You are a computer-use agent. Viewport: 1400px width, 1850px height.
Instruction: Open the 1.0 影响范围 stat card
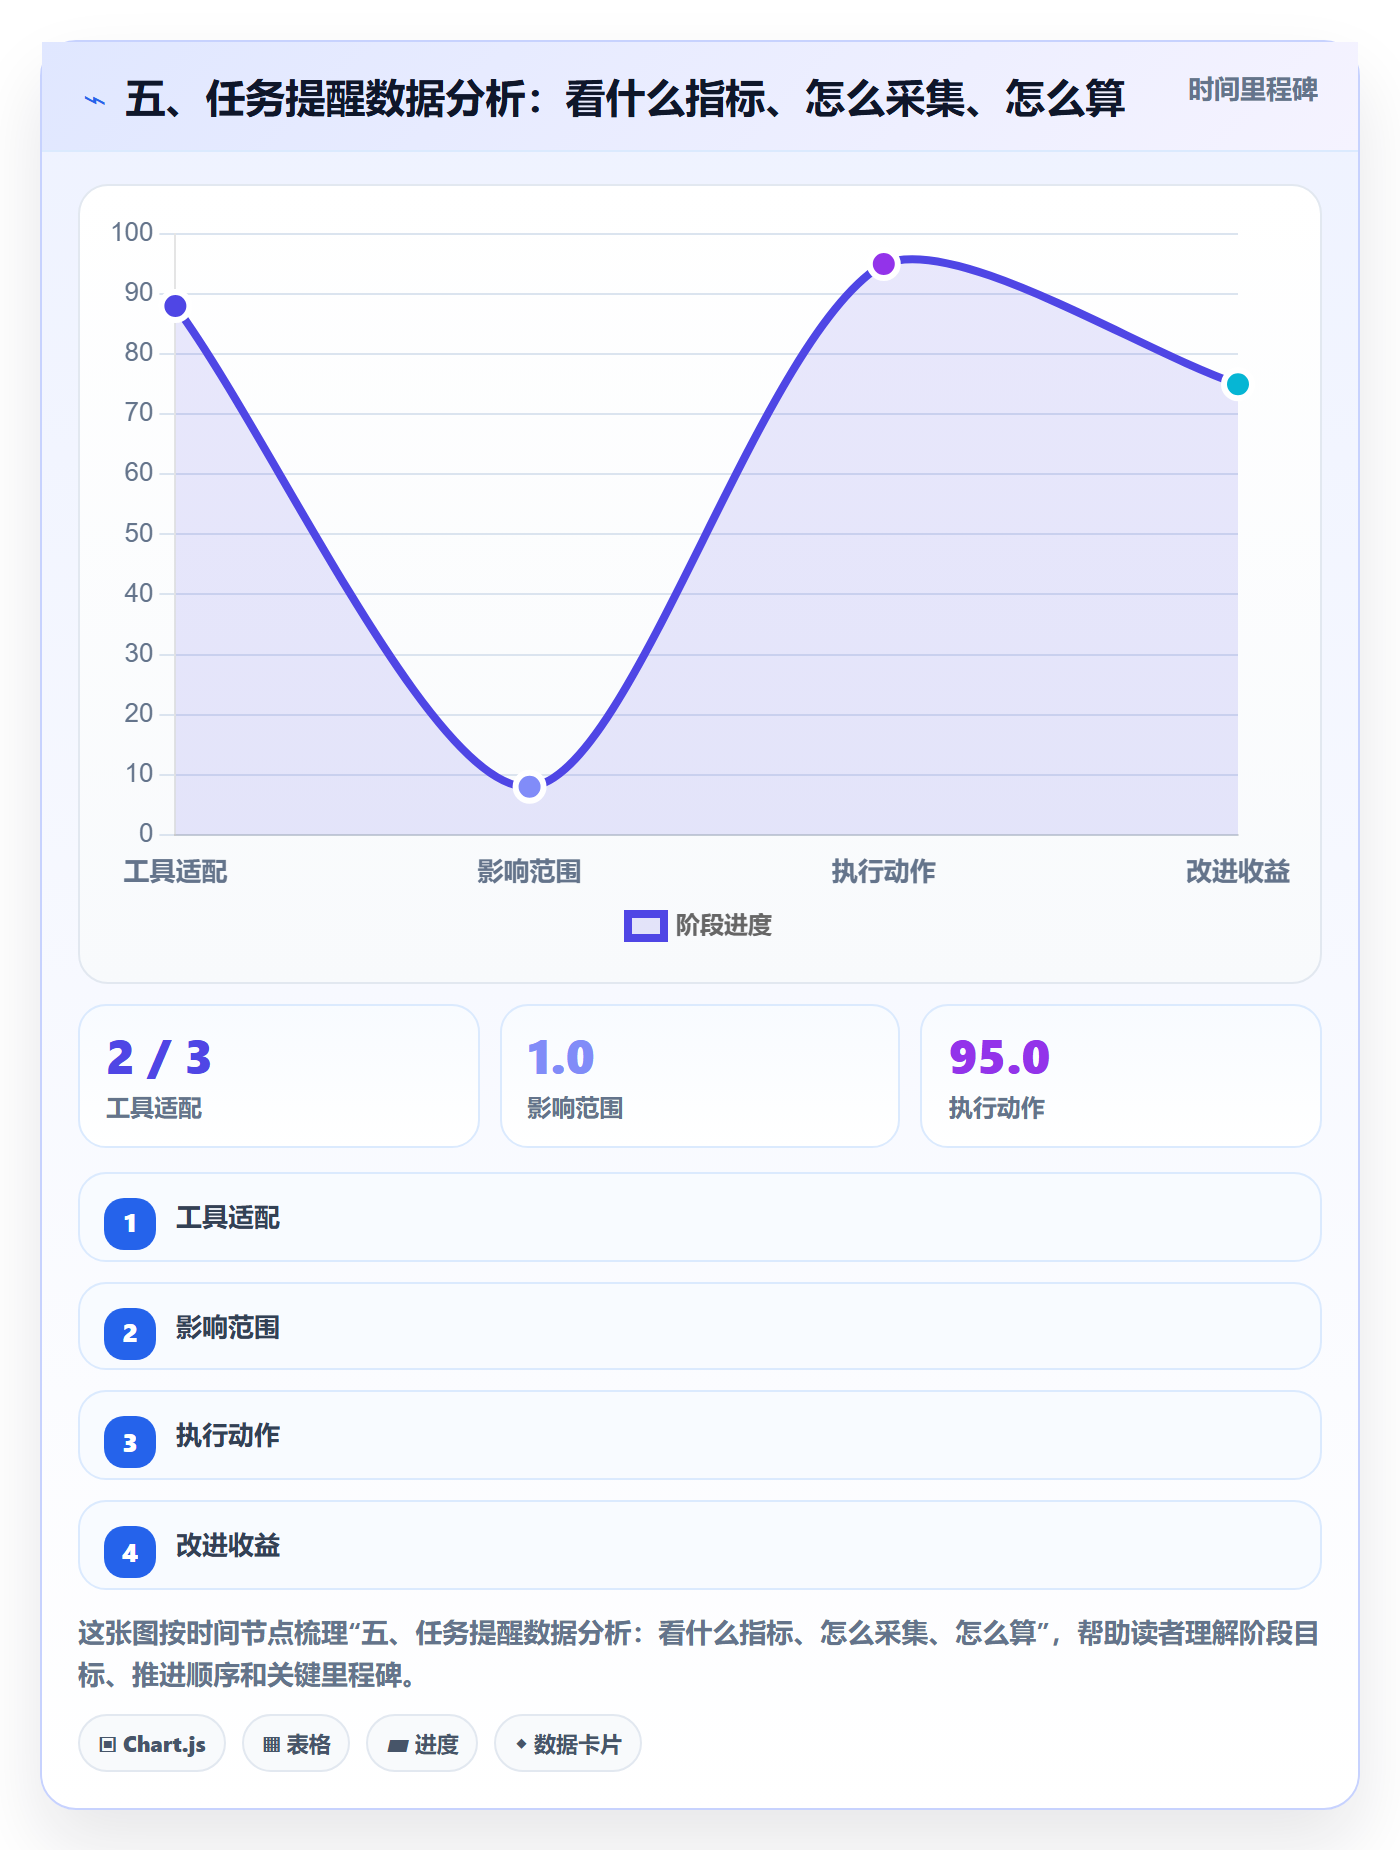[x=700, y=1076]
